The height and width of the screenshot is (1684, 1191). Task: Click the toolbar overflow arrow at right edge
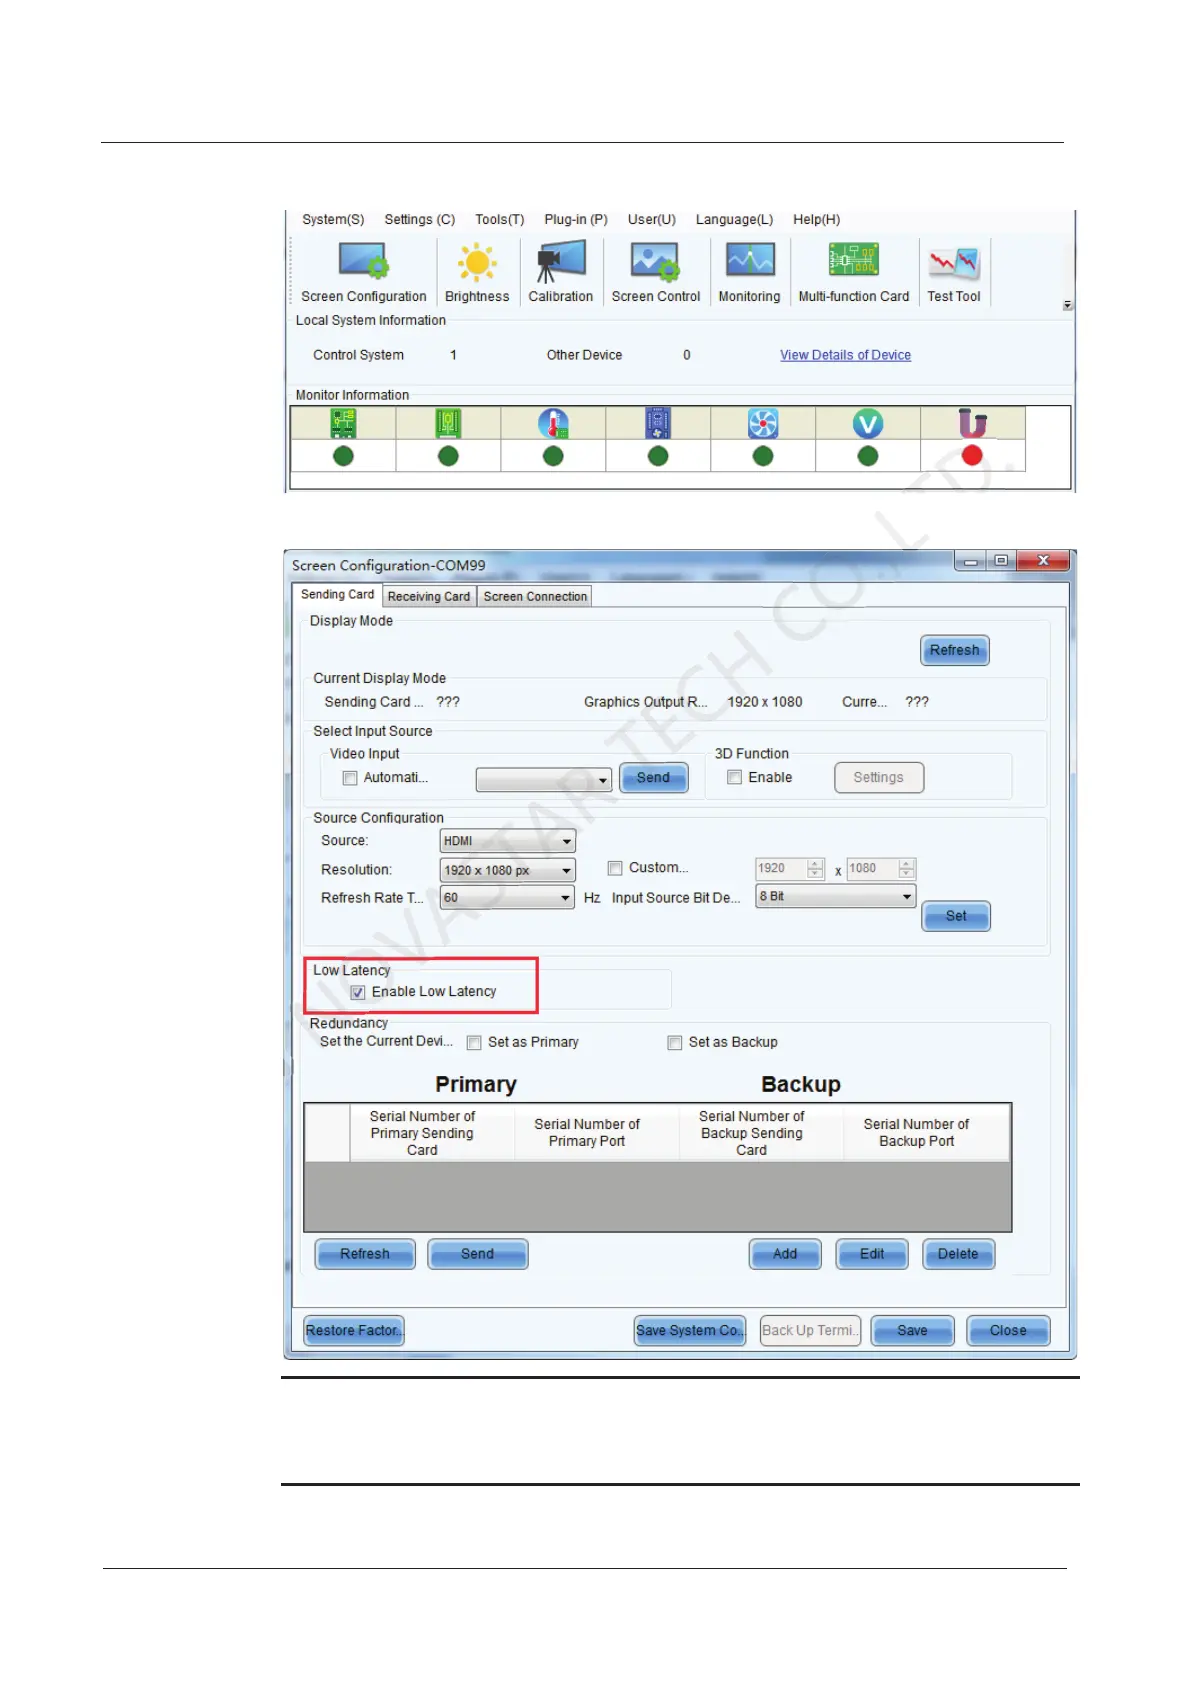tap(1067, 305)
